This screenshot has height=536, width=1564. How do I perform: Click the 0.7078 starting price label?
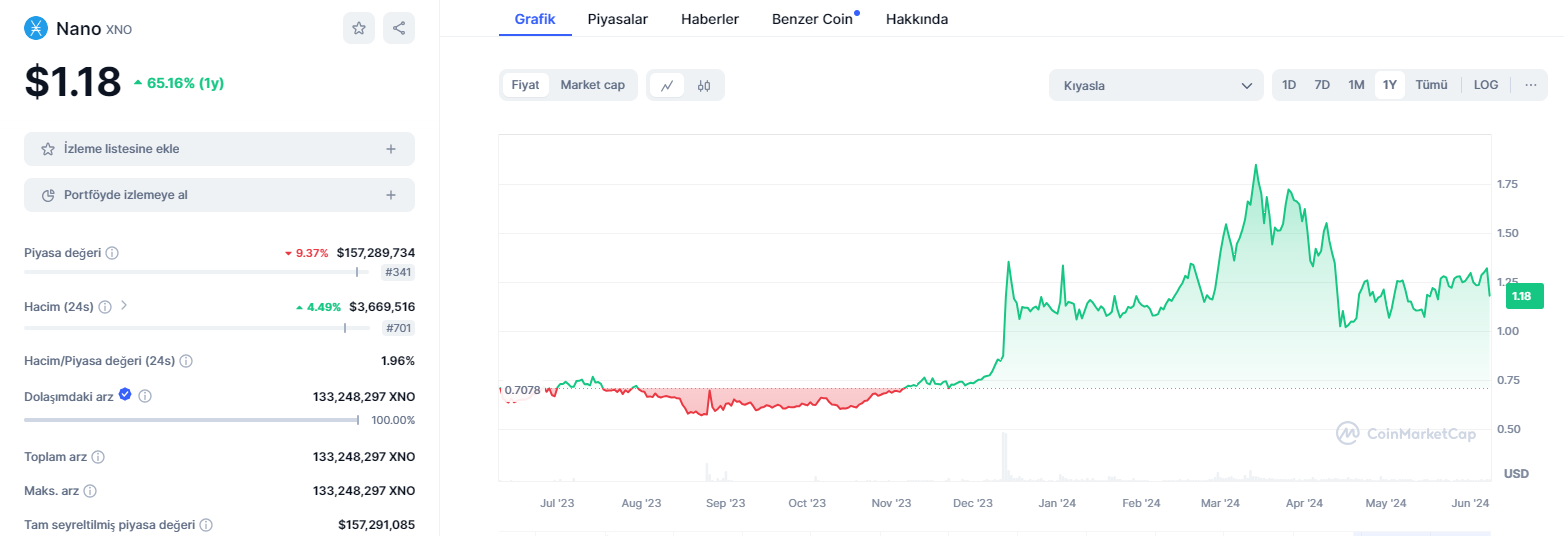523,390
